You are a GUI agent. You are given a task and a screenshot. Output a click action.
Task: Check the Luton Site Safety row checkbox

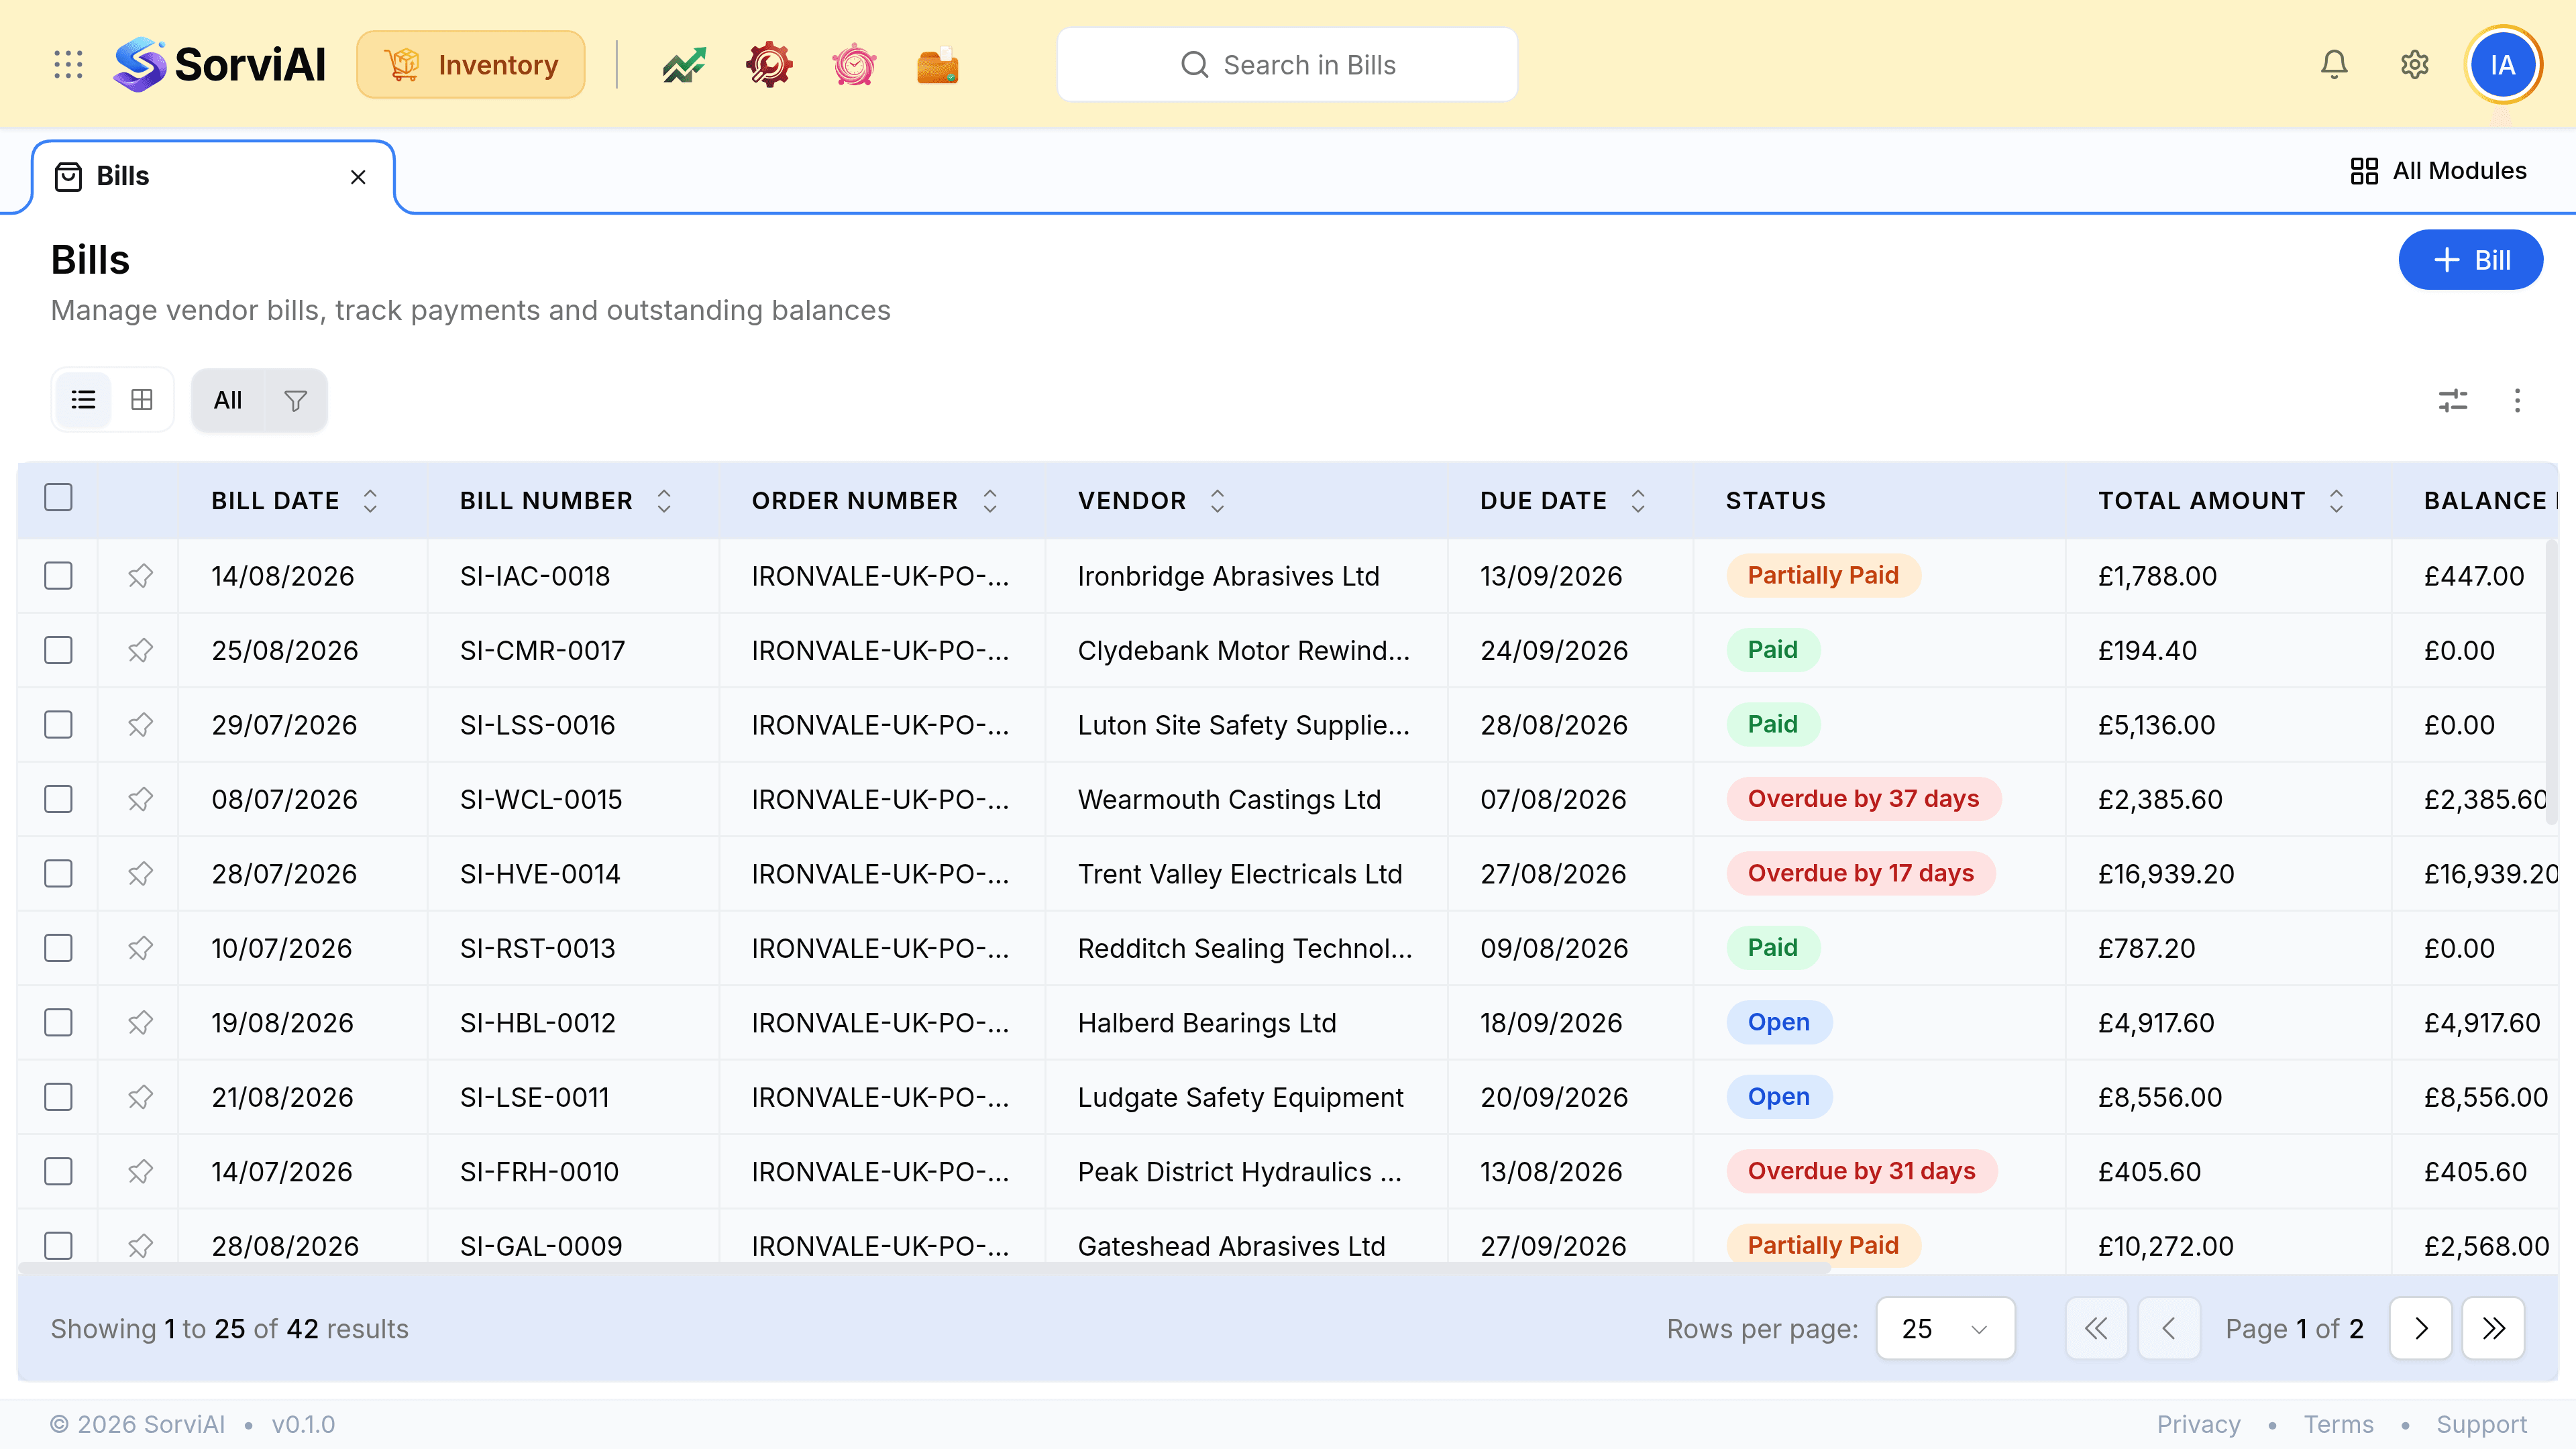[59, 725]
